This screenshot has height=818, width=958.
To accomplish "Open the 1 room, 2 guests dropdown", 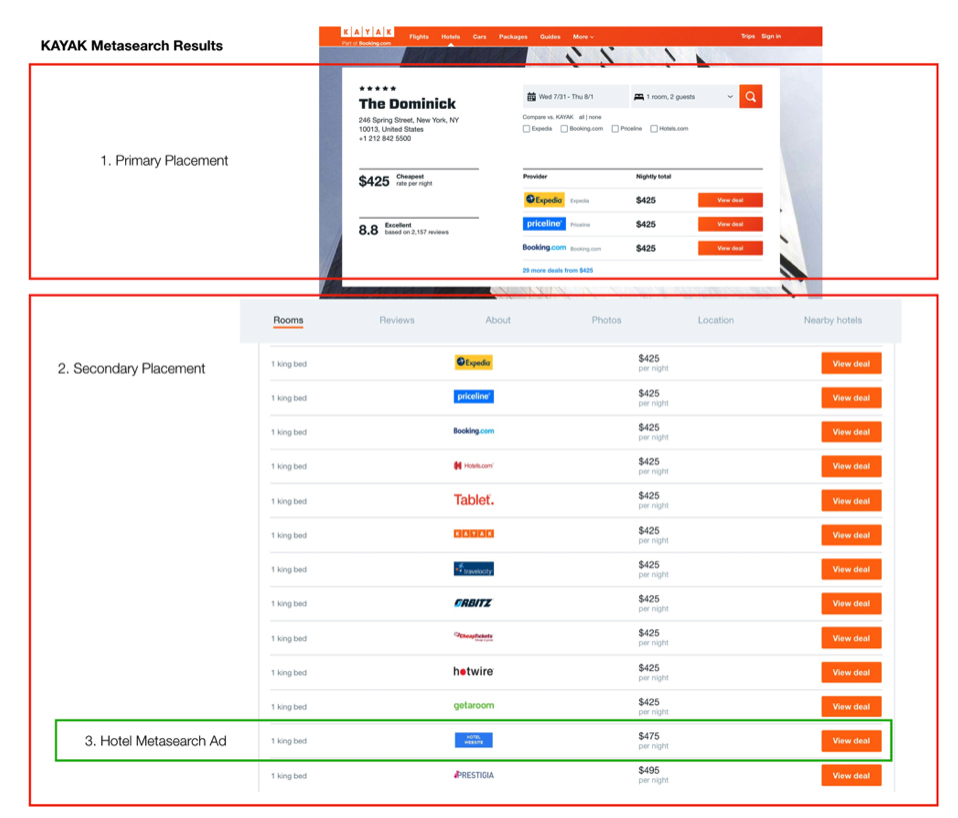I will click(681, 96).
